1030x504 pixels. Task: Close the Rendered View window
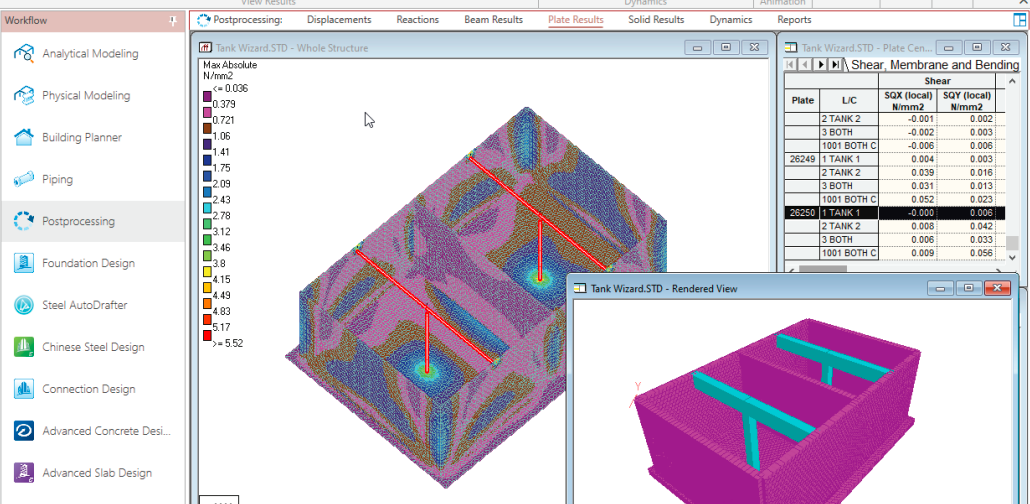(997, 288)
